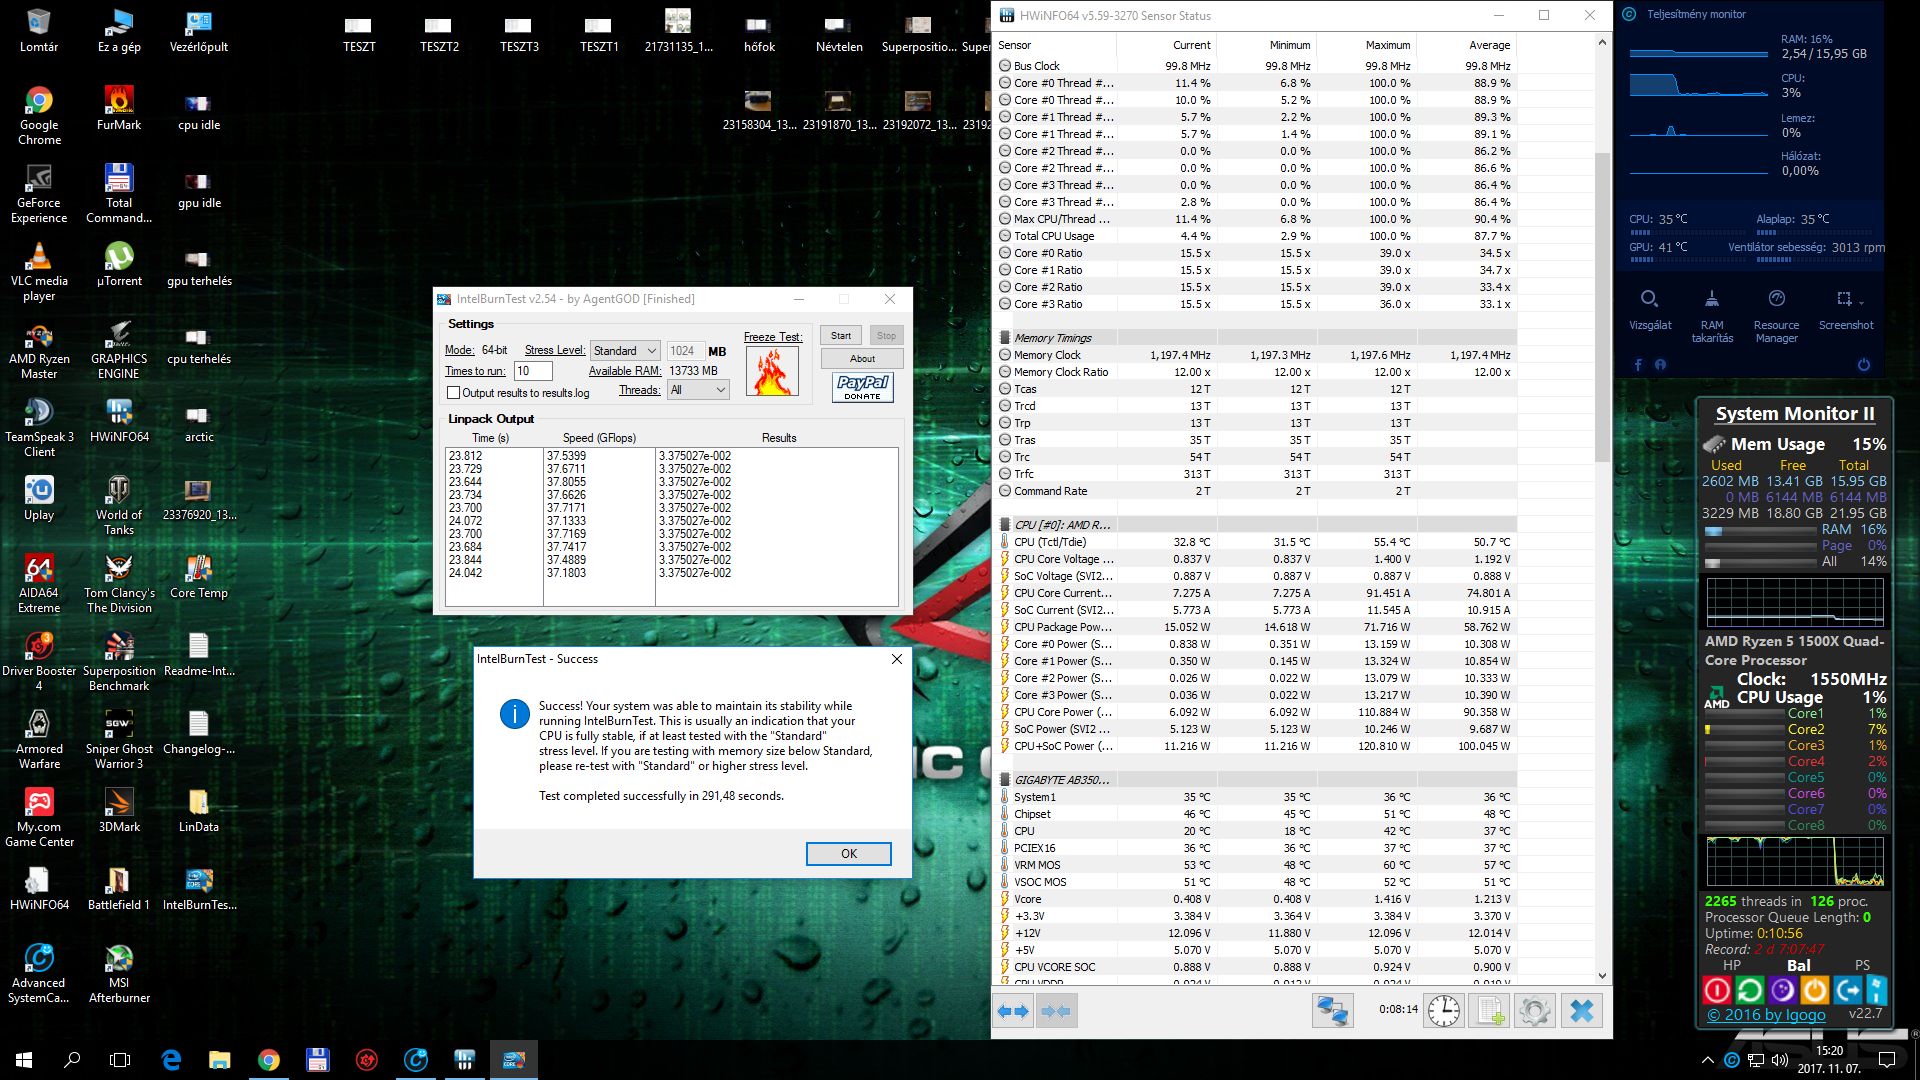Open Core Temp desktop shortcut
The image size is (1920, 1080).
[x=199, y=576]
